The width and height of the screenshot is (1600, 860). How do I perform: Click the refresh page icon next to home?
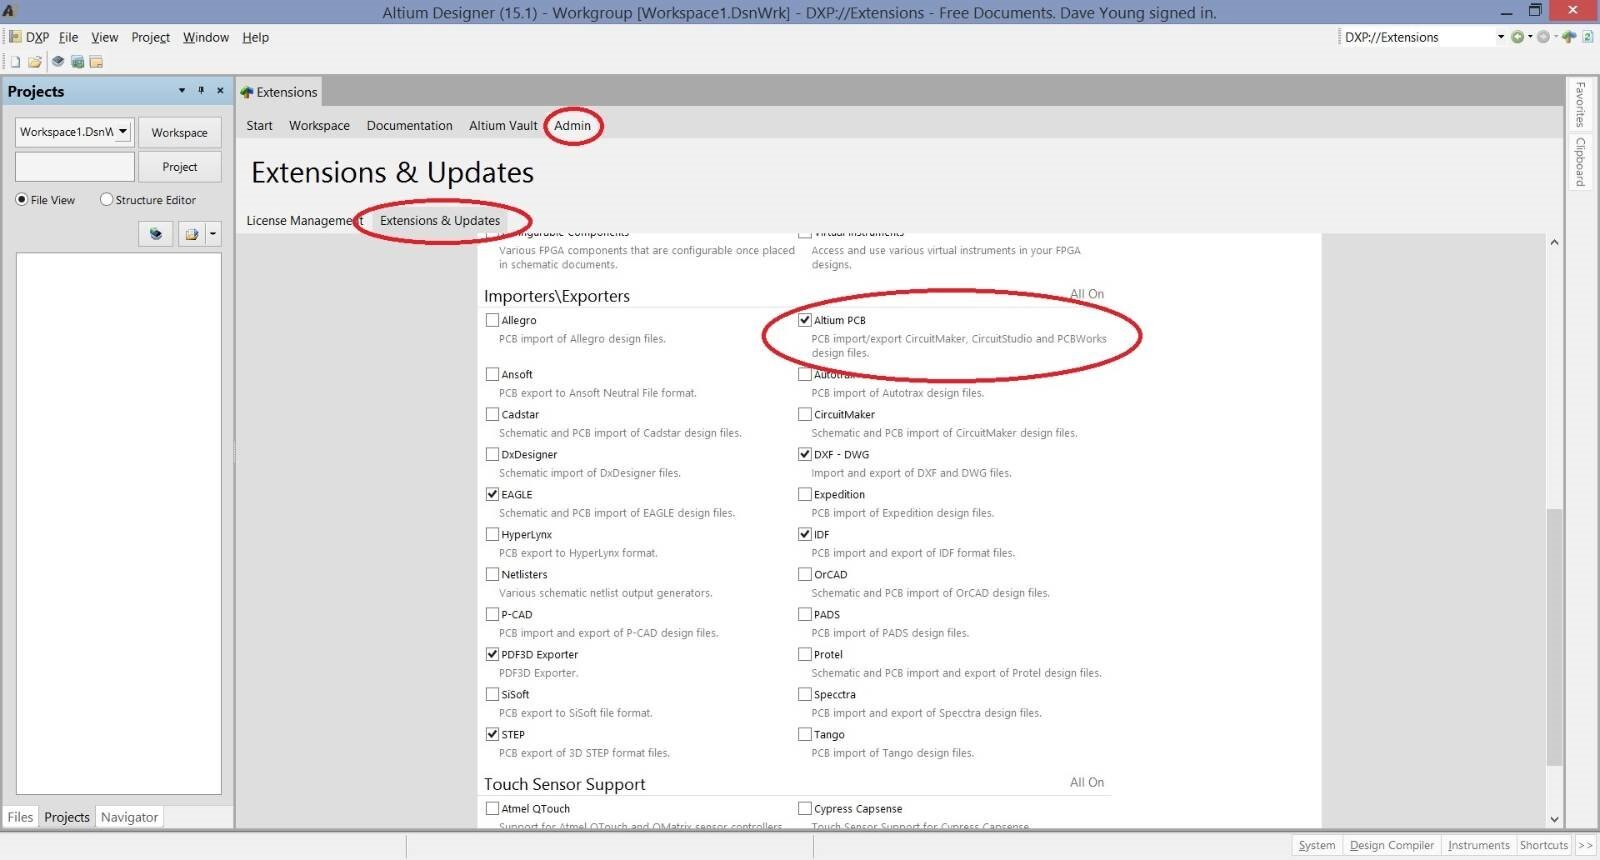[x=1588, y=37]
